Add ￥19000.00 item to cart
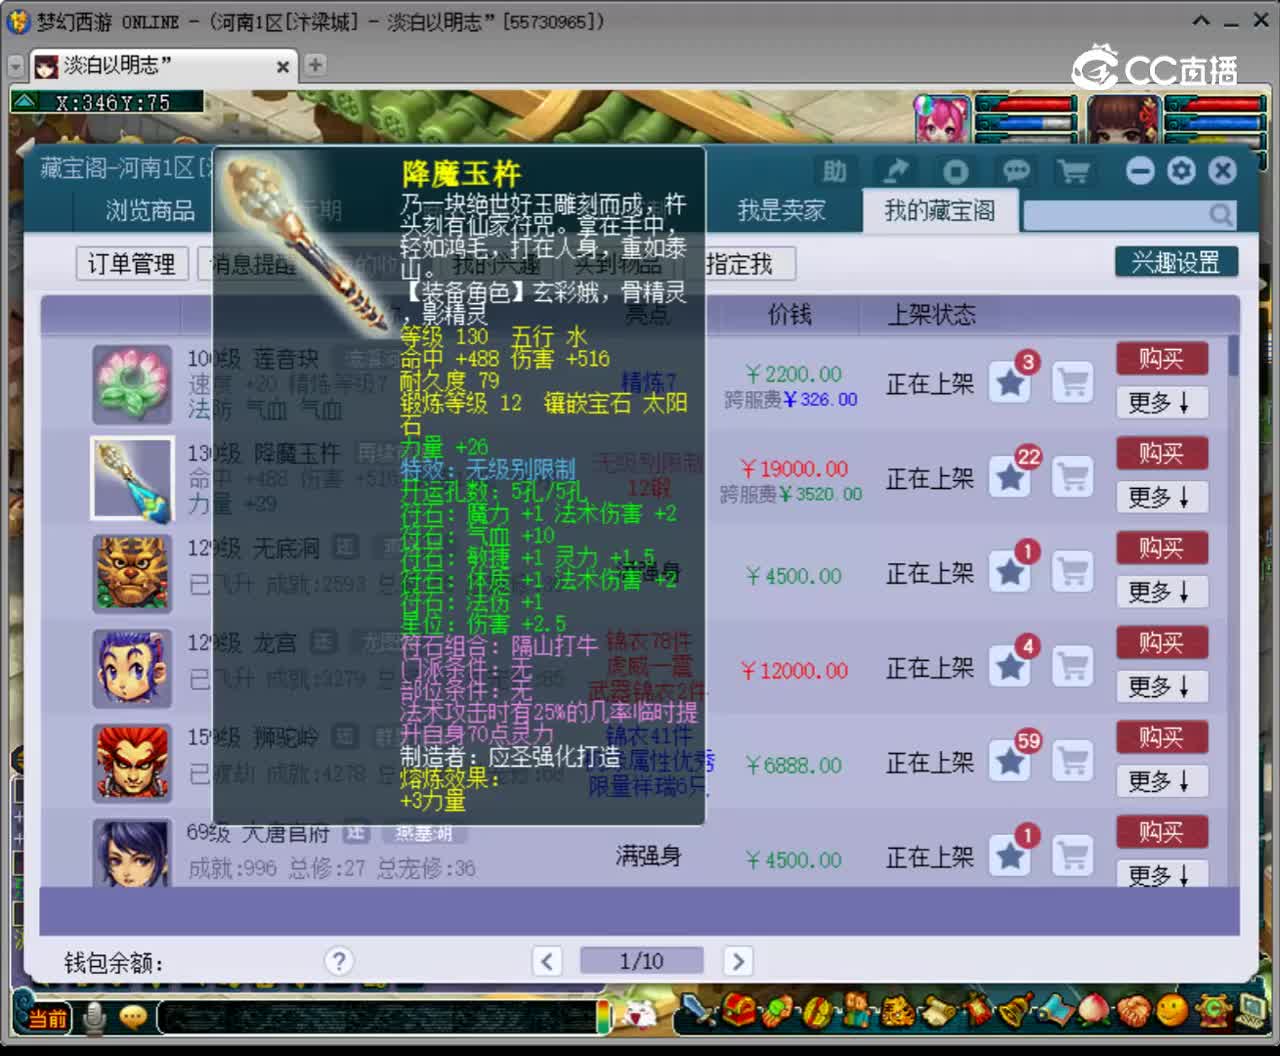The height and width of the screenshot is (1056, 1280). click(x=1073, y=477)
